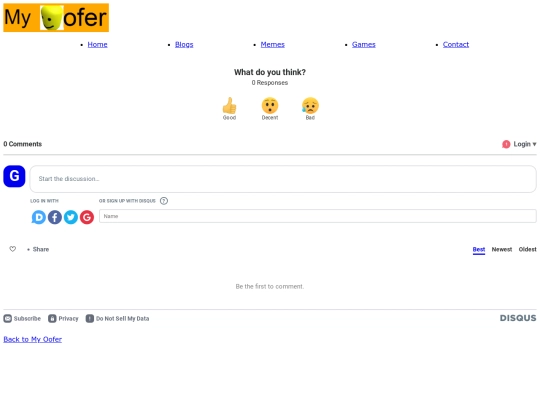
Task: Click the Subscribe button in footer
Action: coord(22,319)
